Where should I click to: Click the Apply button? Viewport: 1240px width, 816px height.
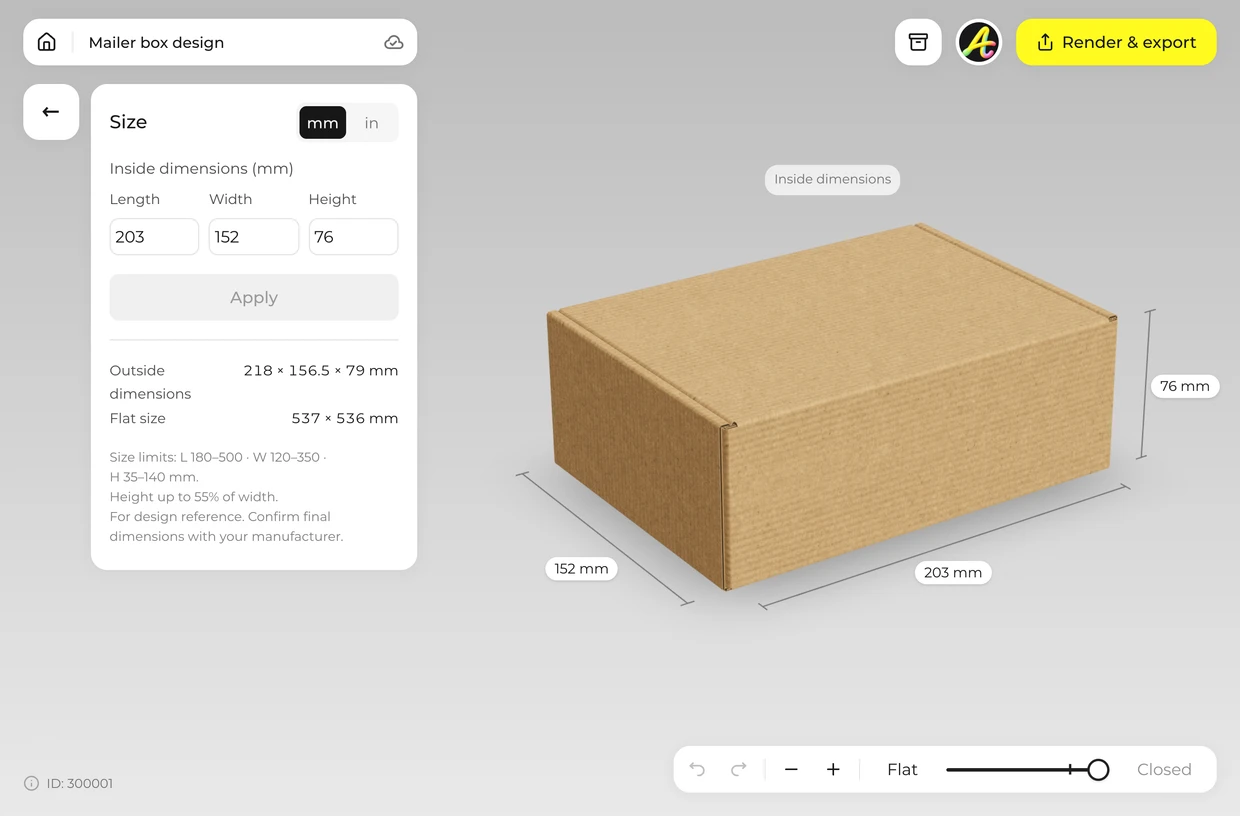click(254, 297)
